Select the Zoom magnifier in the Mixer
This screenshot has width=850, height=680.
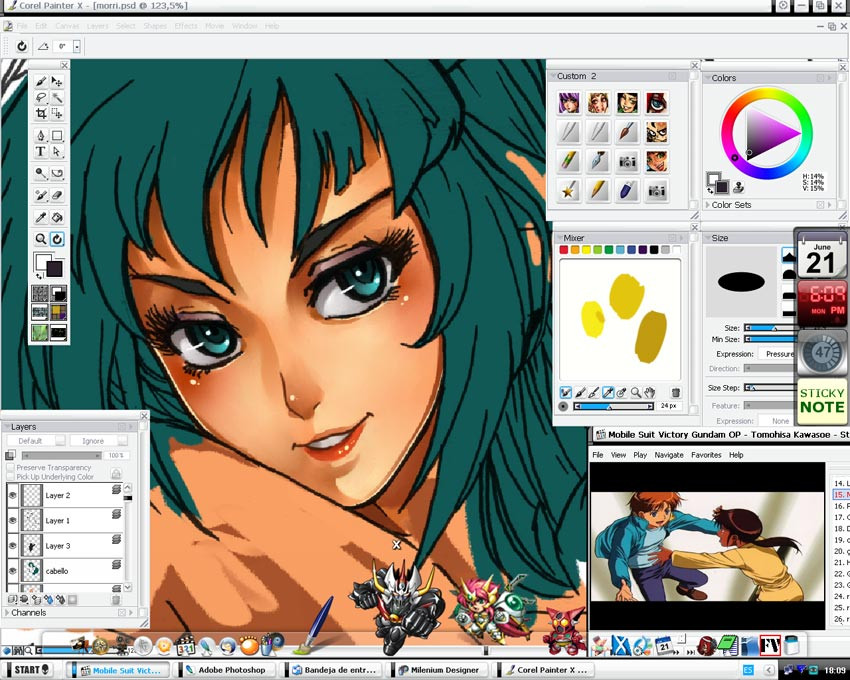pos(636,392)
